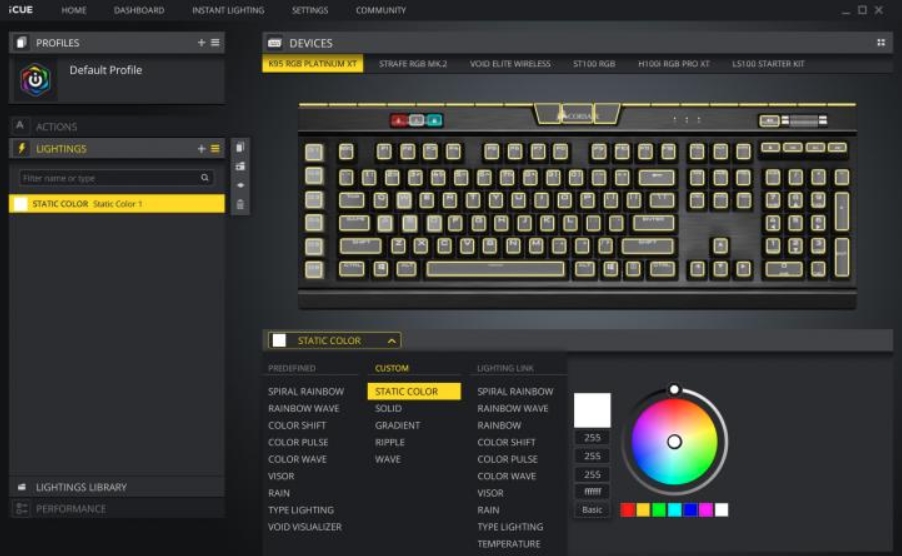Image resolution: width=902 pixels, height=556 pixels.
Task: Click the Default Profile iCUE logo thumbnail
Action: point(35,79)
